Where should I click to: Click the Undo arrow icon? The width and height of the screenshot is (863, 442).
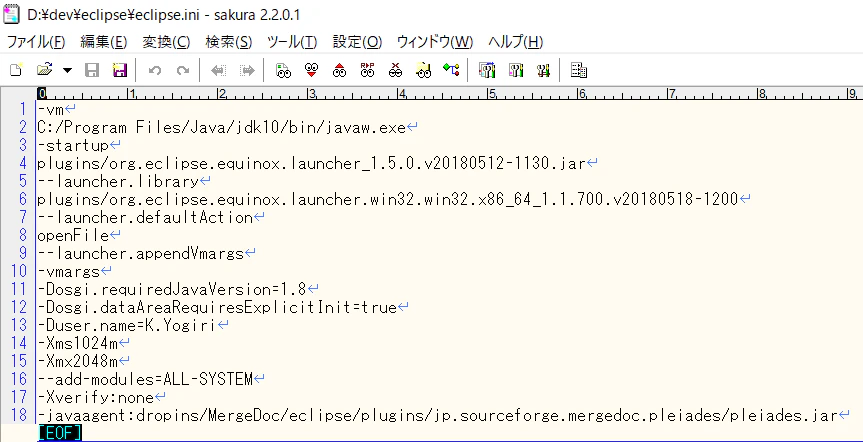[x=155, y=70]
